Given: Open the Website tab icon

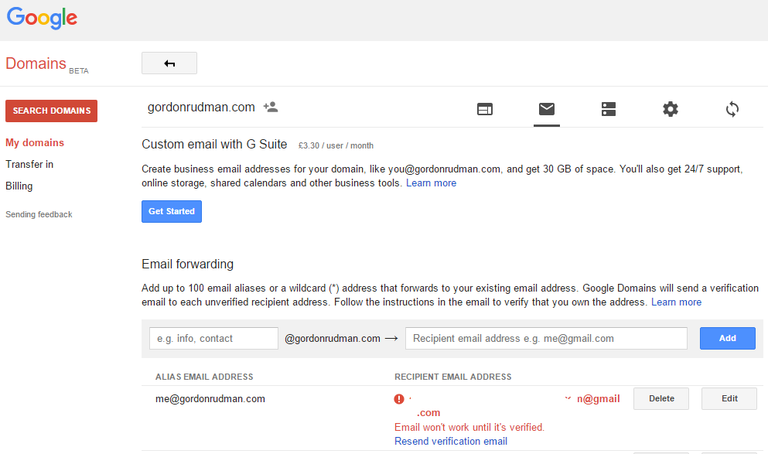Looking at the screenshot, I should coord(484,109).
